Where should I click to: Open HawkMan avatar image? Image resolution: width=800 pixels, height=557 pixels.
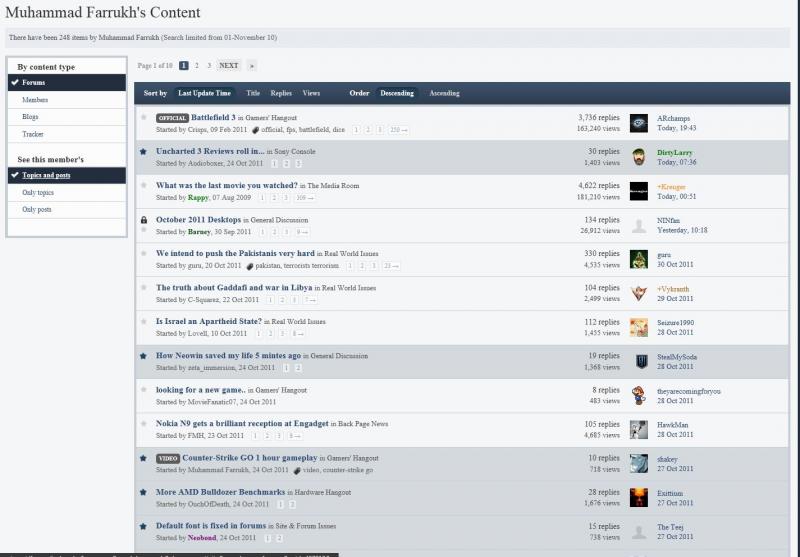click(x=639, y=429)
